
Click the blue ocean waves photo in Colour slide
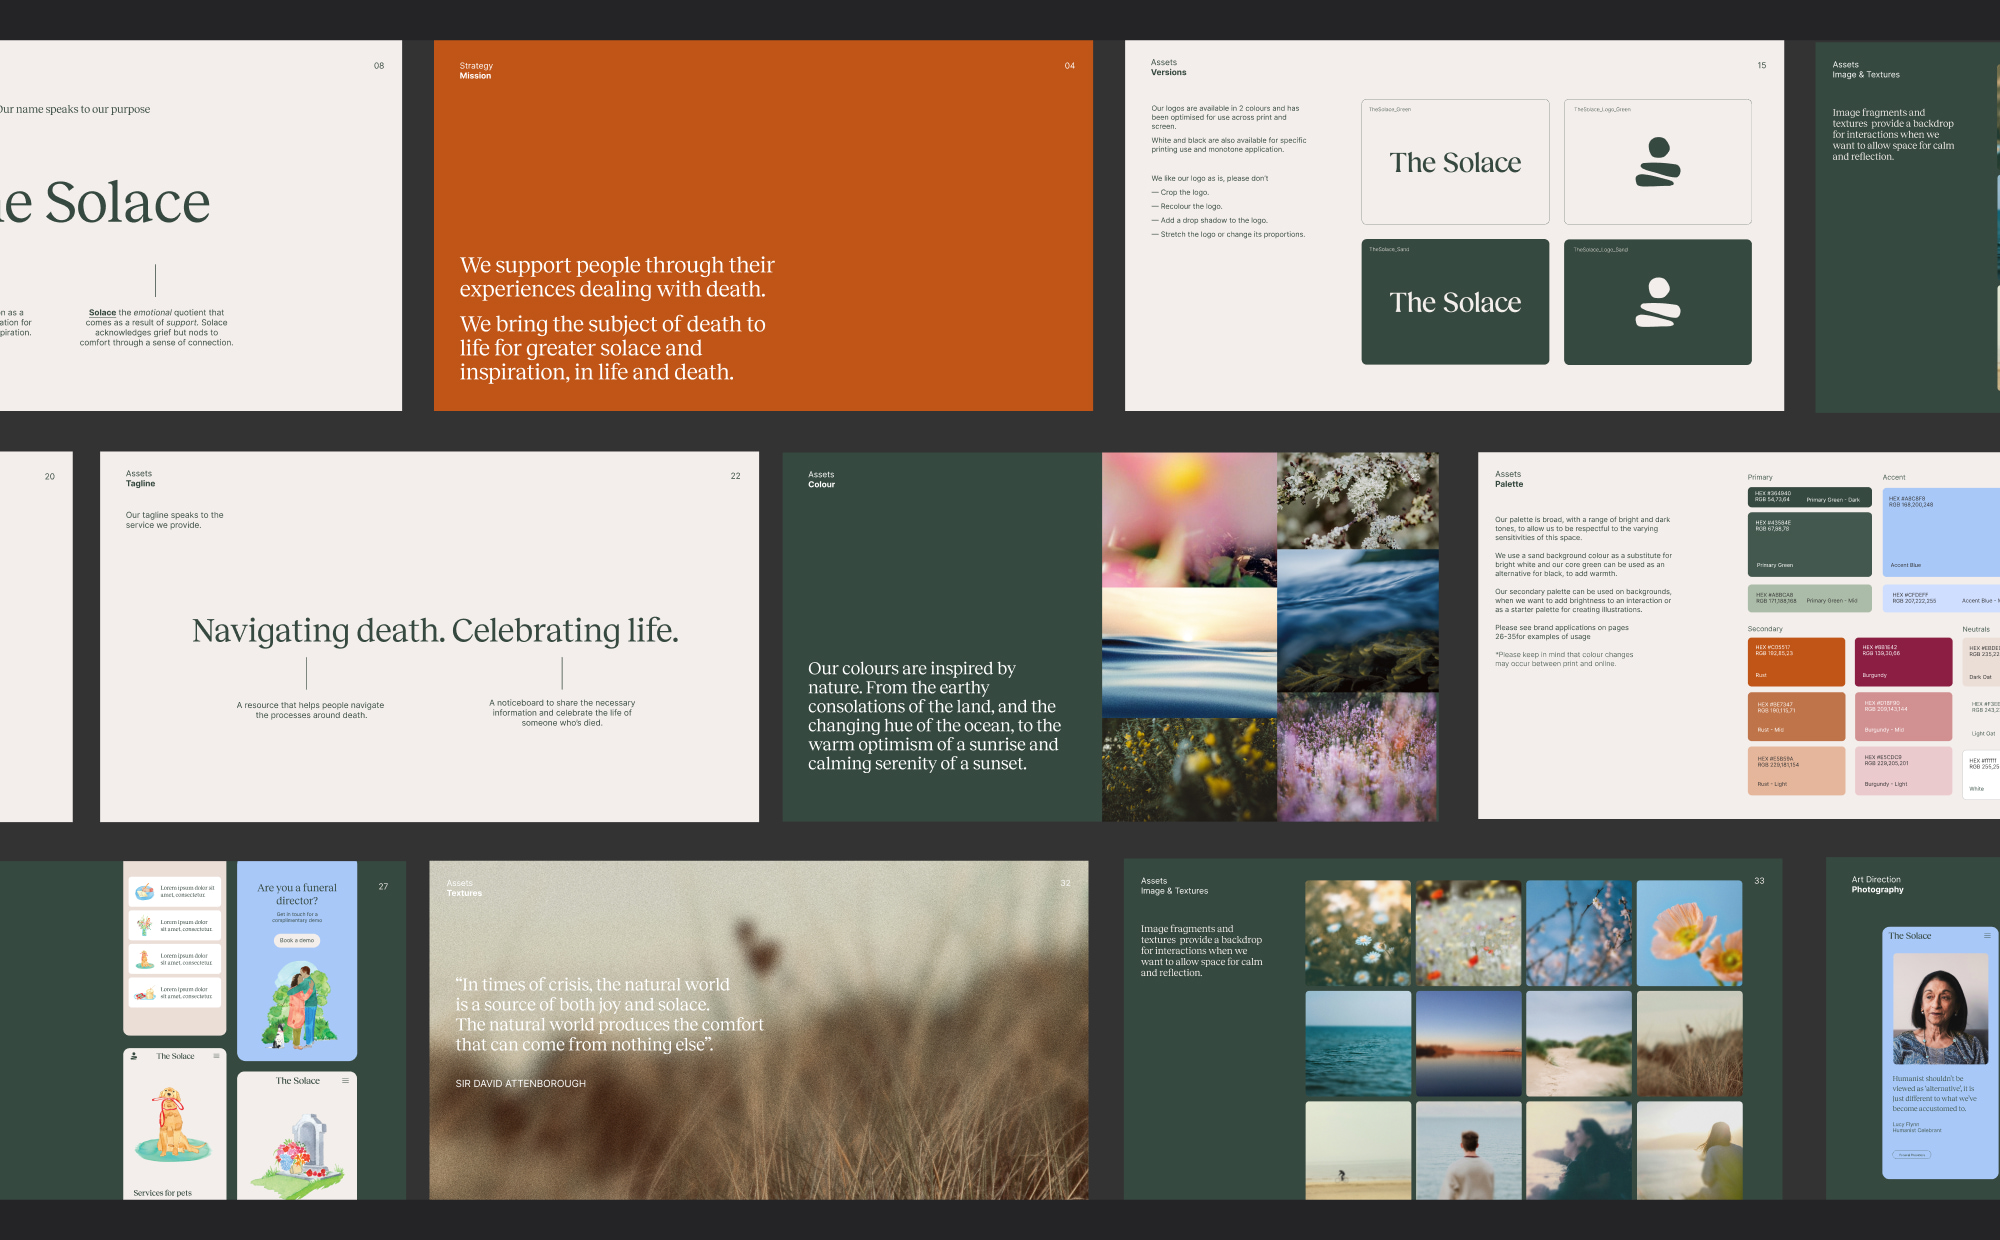coord(1358,620)
